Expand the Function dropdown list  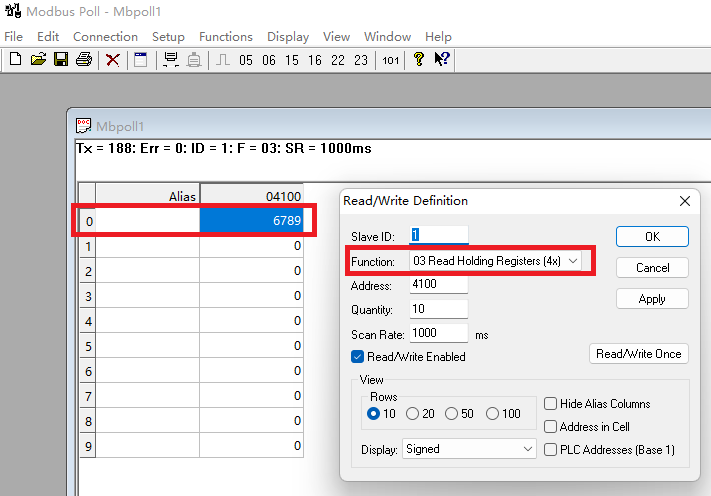pyautogui.click(x=573, y=261)
